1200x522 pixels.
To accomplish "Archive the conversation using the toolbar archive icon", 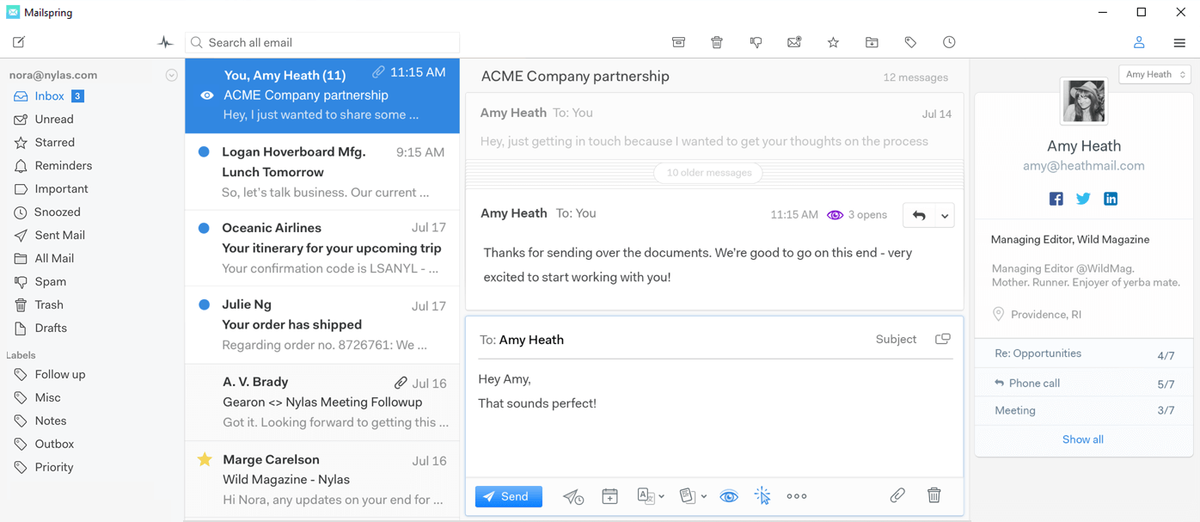I will [x=678, y=42].
